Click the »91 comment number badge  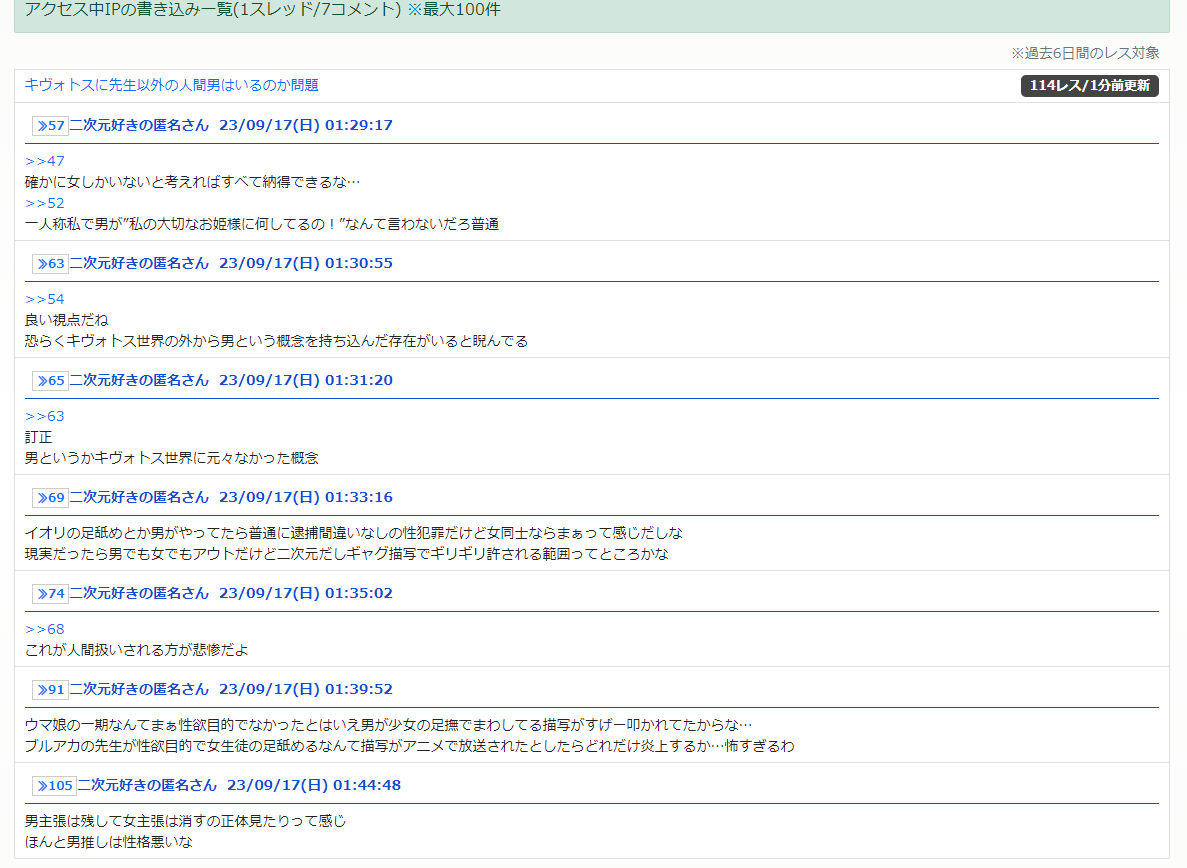tap(50, 690)
